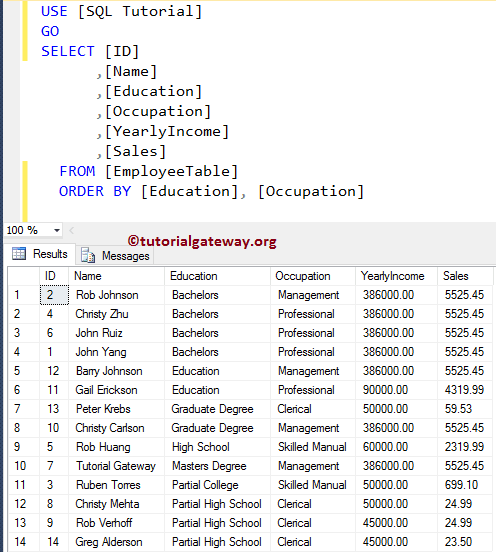Click the High School education cell

[x=218, y=447]
